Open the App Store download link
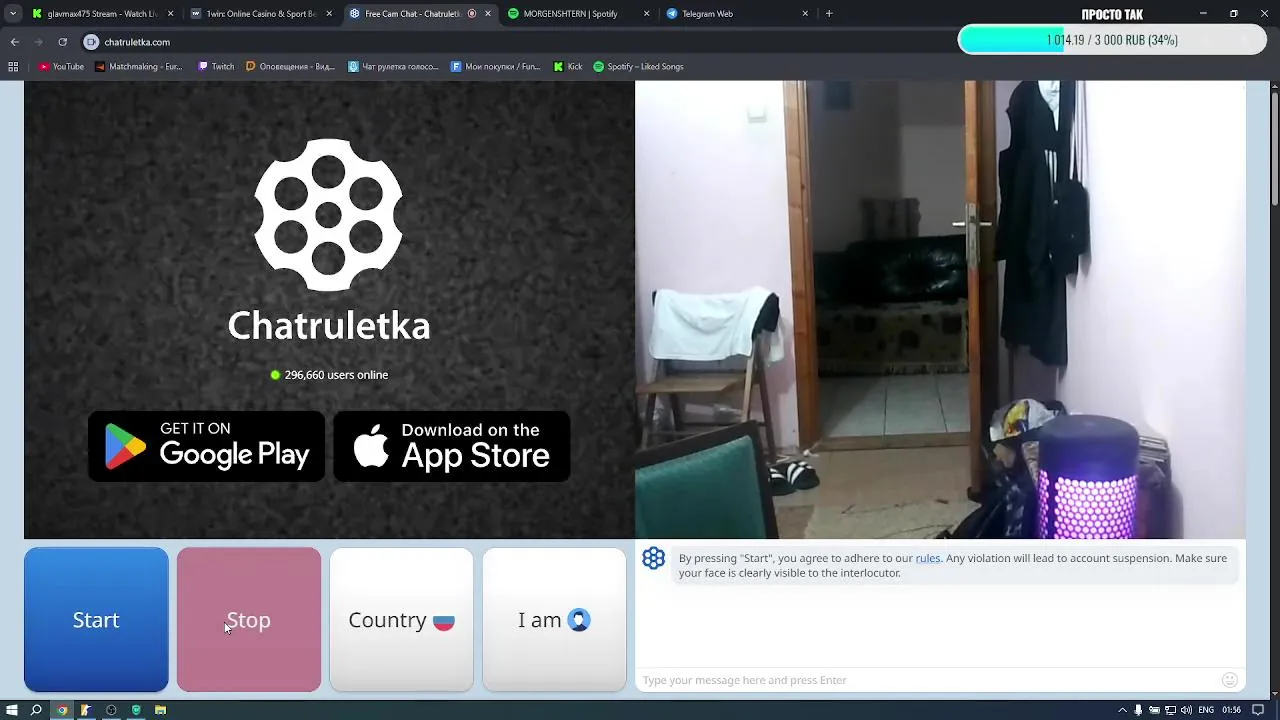1280x720 pixels. [452, 446]
